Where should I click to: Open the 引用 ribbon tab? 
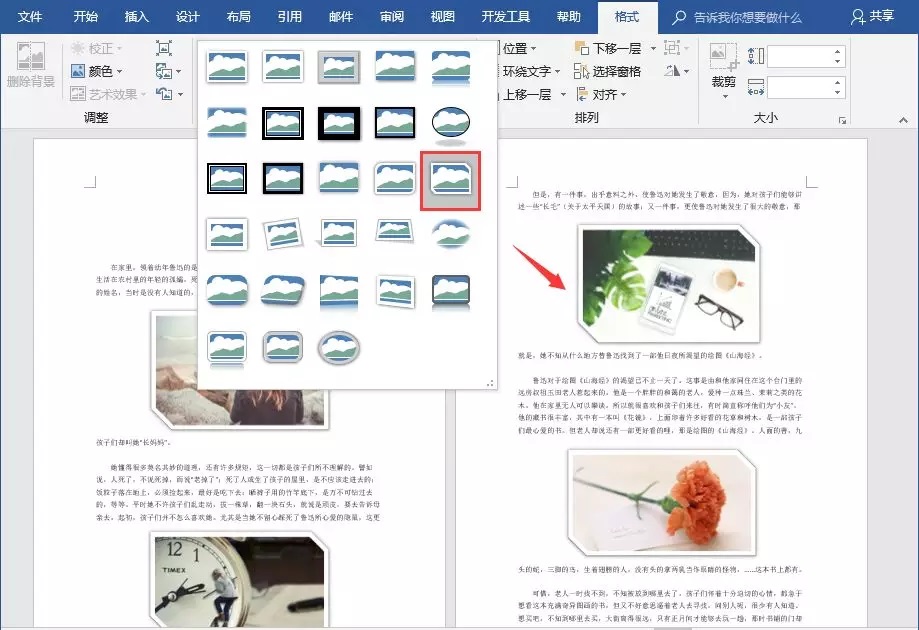pyautogui.click(x=290, y=16)
